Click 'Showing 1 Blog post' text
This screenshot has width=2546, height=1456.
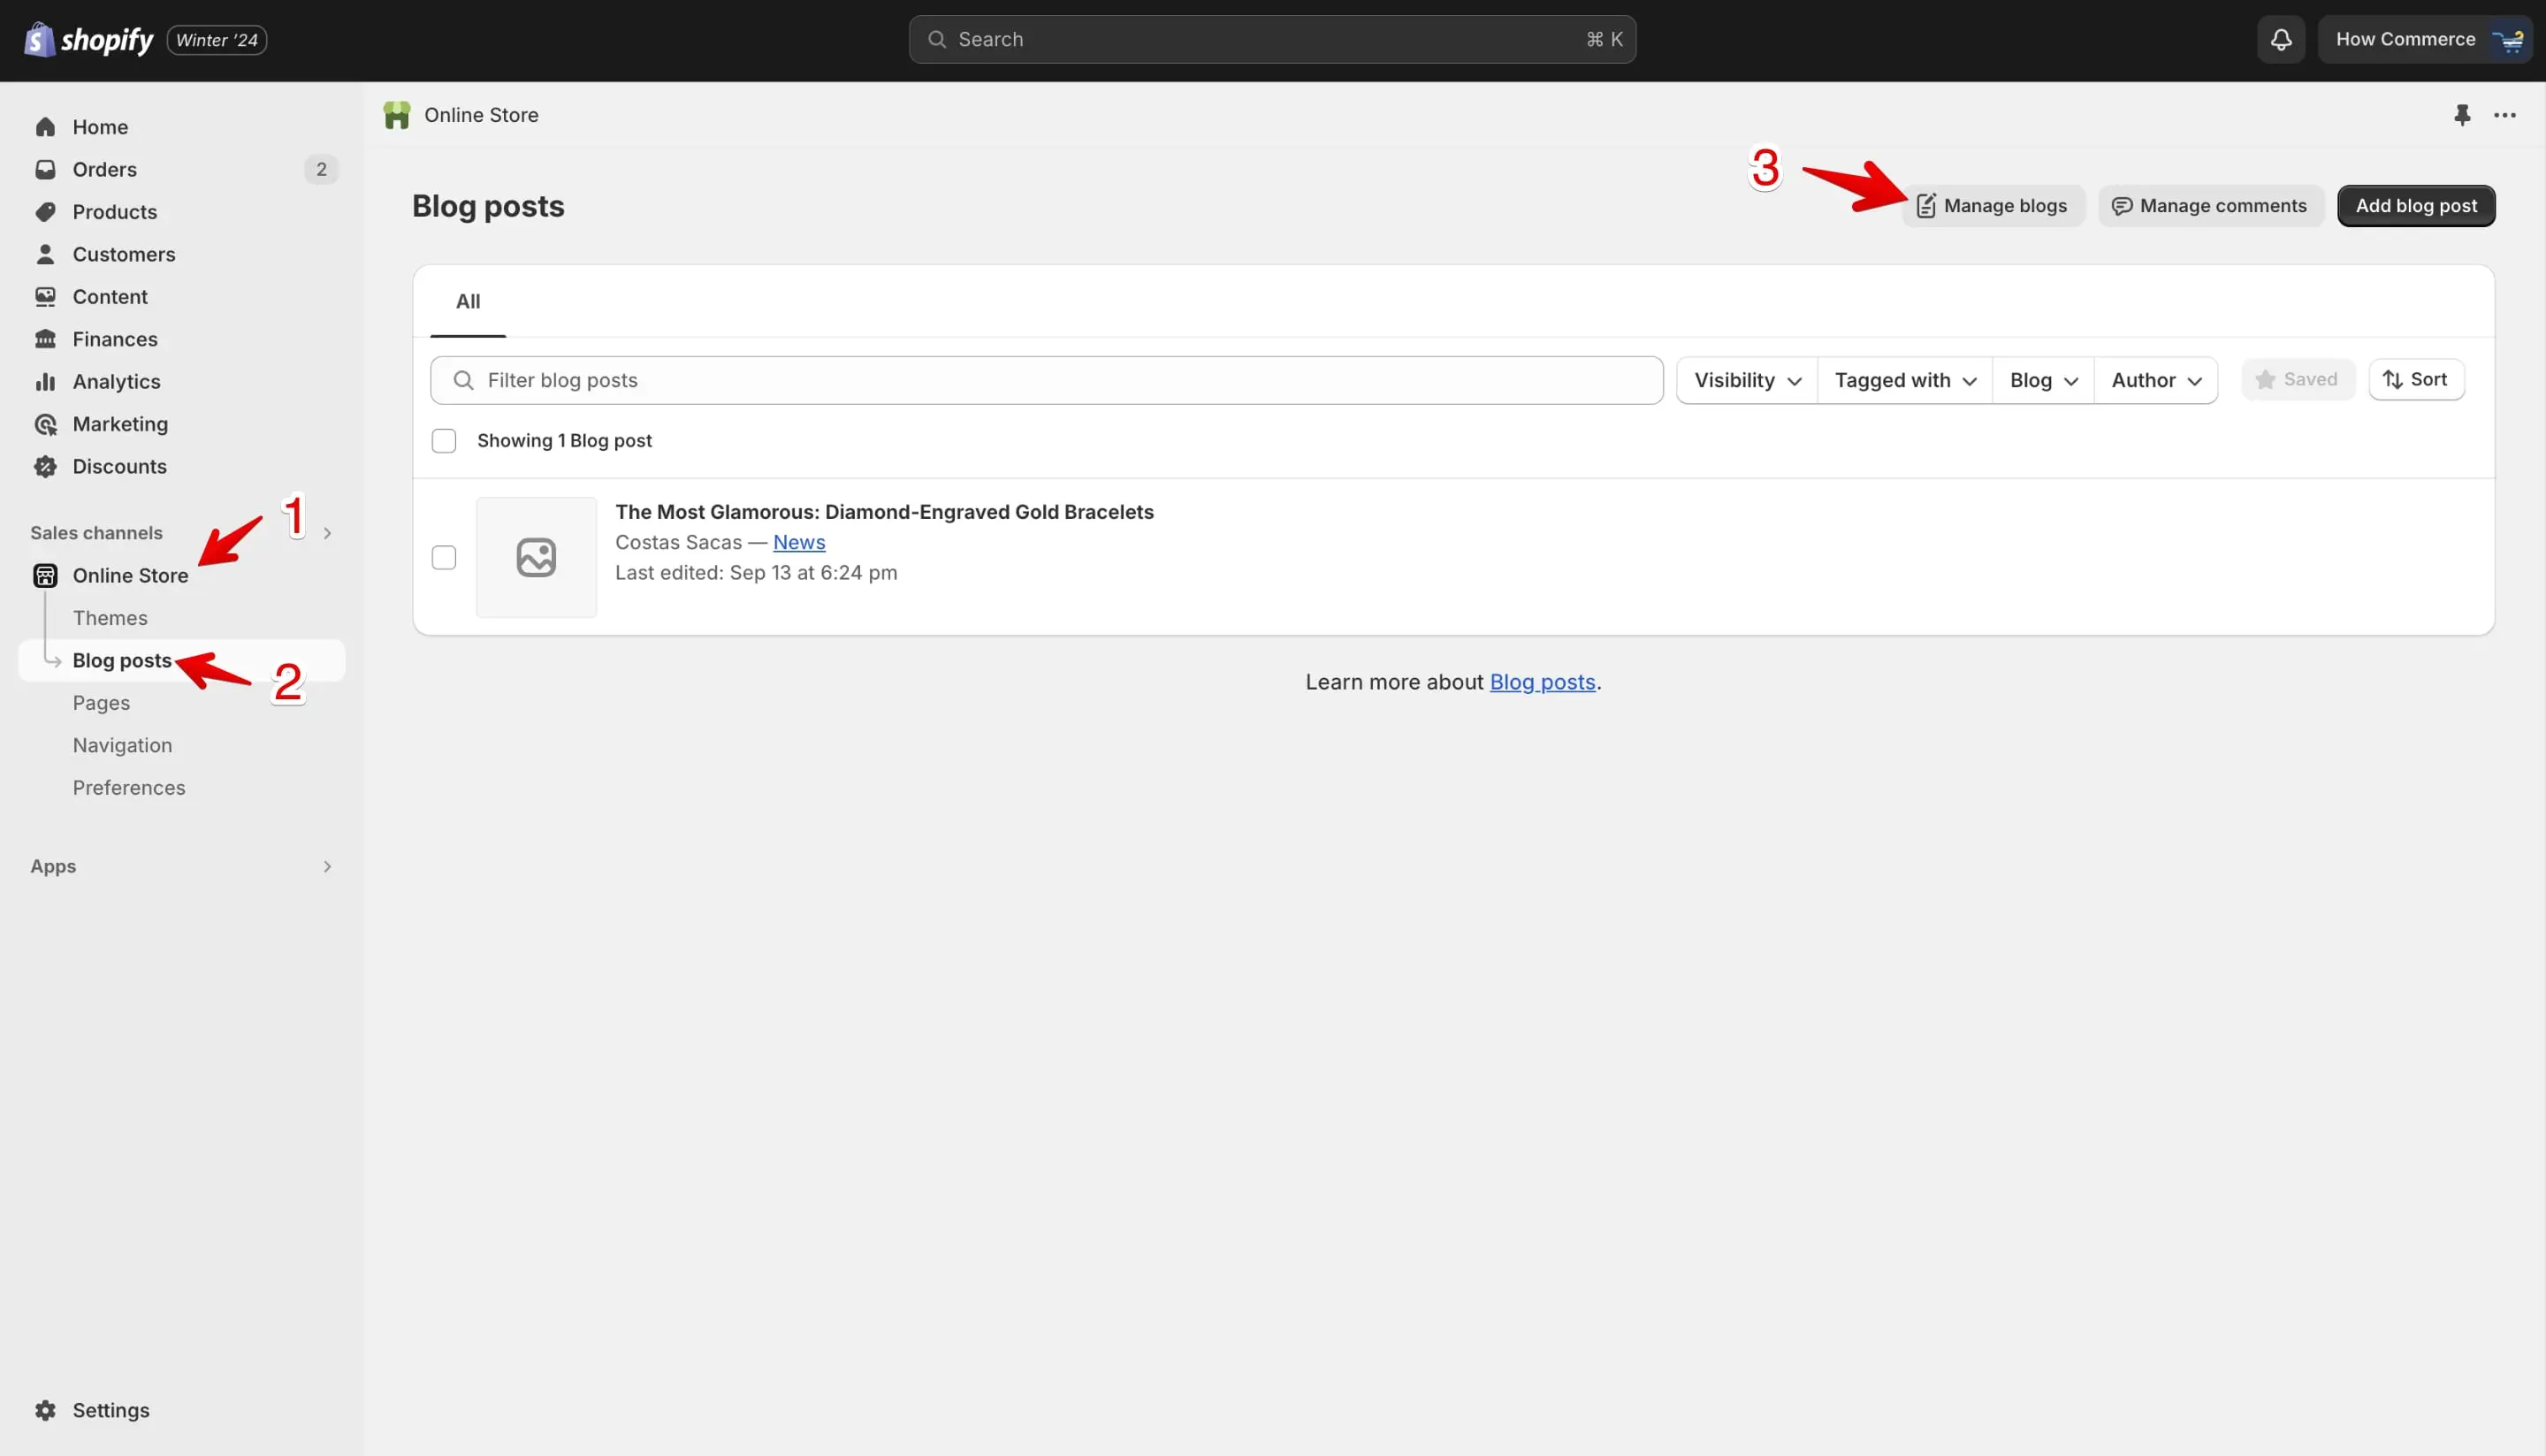click(564, 441)
